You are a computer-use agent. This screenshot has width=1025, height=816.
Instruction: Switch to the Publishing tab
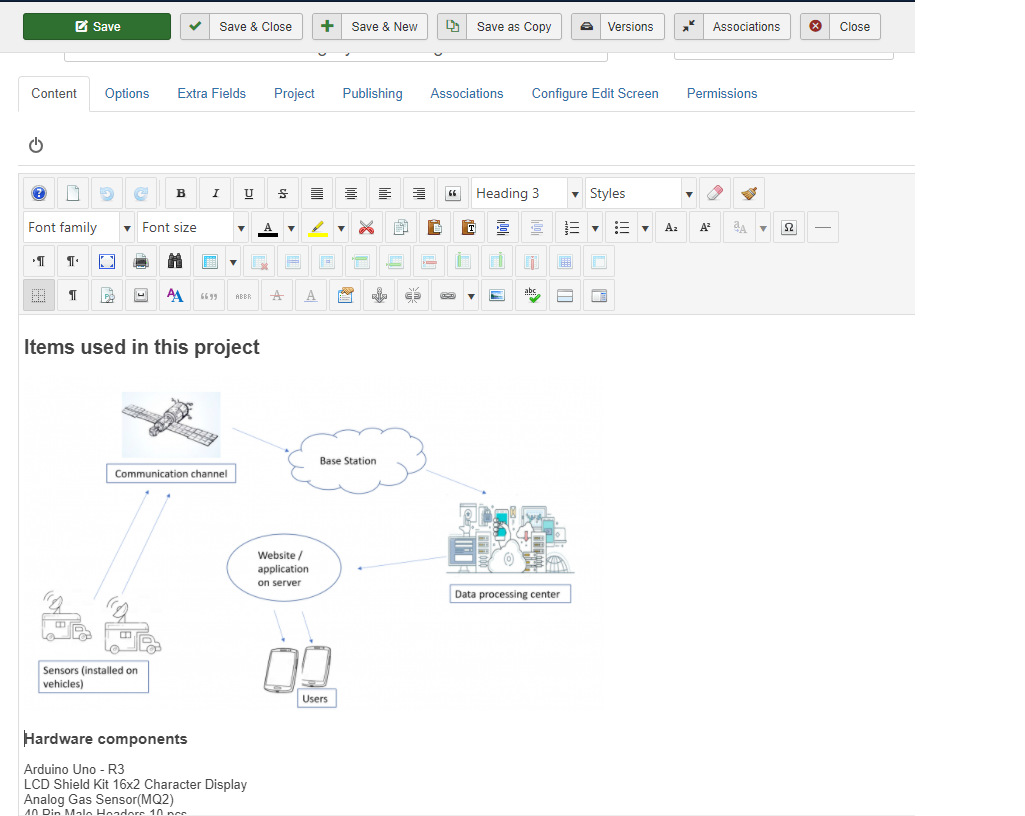tap(372, 94)
